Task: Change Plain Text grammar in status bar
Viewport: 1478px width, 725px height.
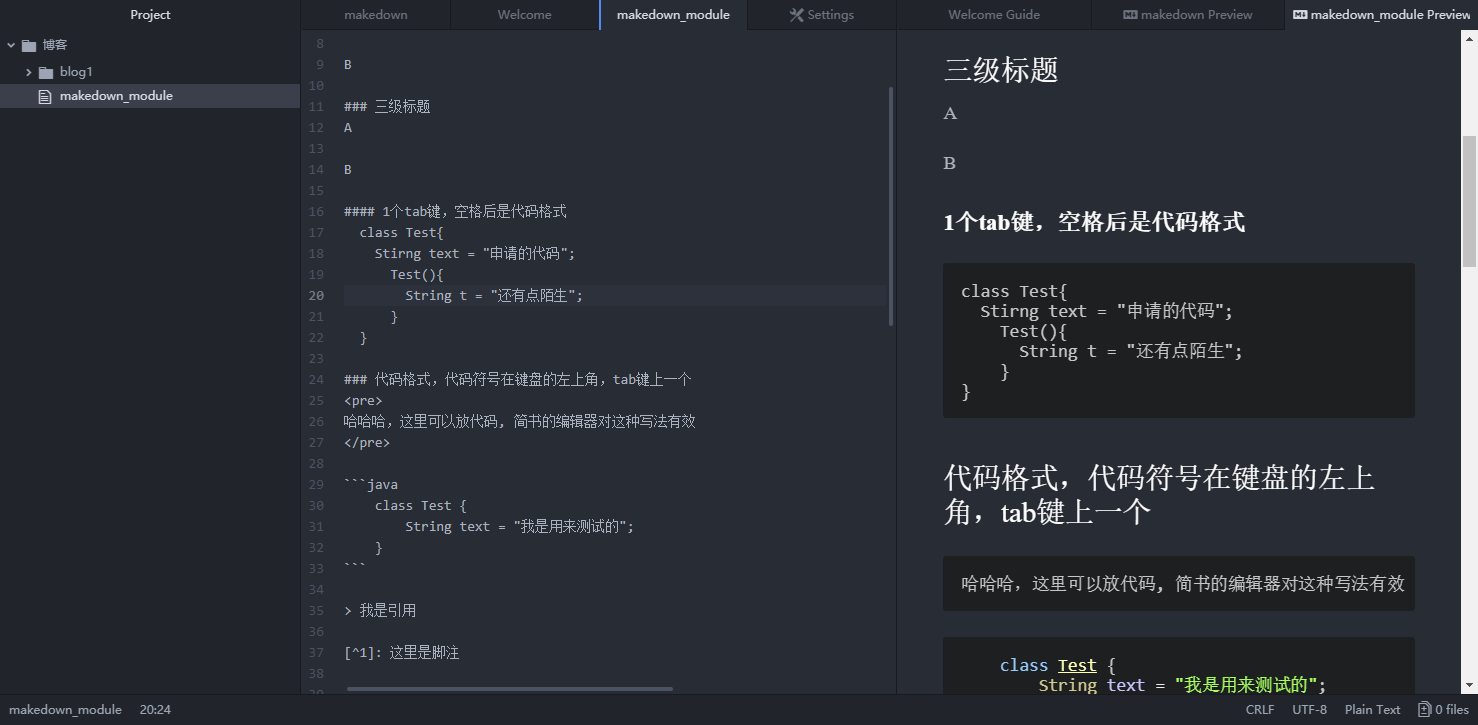Action: (x=1372, y=710)
